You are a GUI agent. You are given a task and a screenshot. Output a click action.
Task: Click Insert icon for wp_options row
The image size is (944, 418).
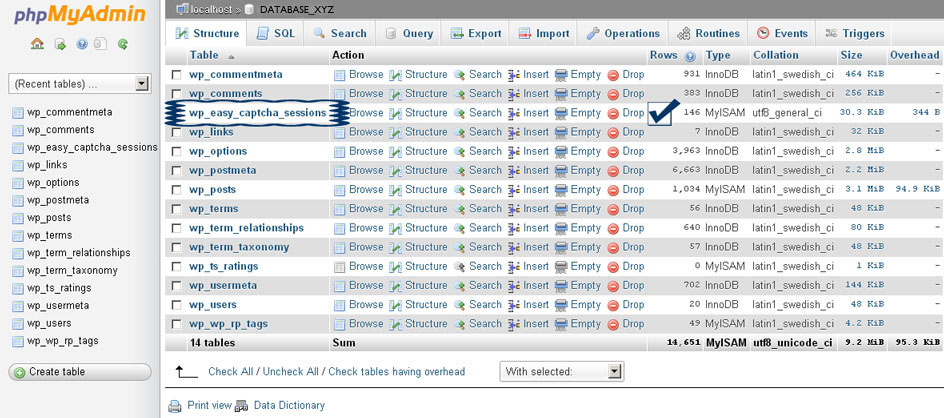(514, 152)
